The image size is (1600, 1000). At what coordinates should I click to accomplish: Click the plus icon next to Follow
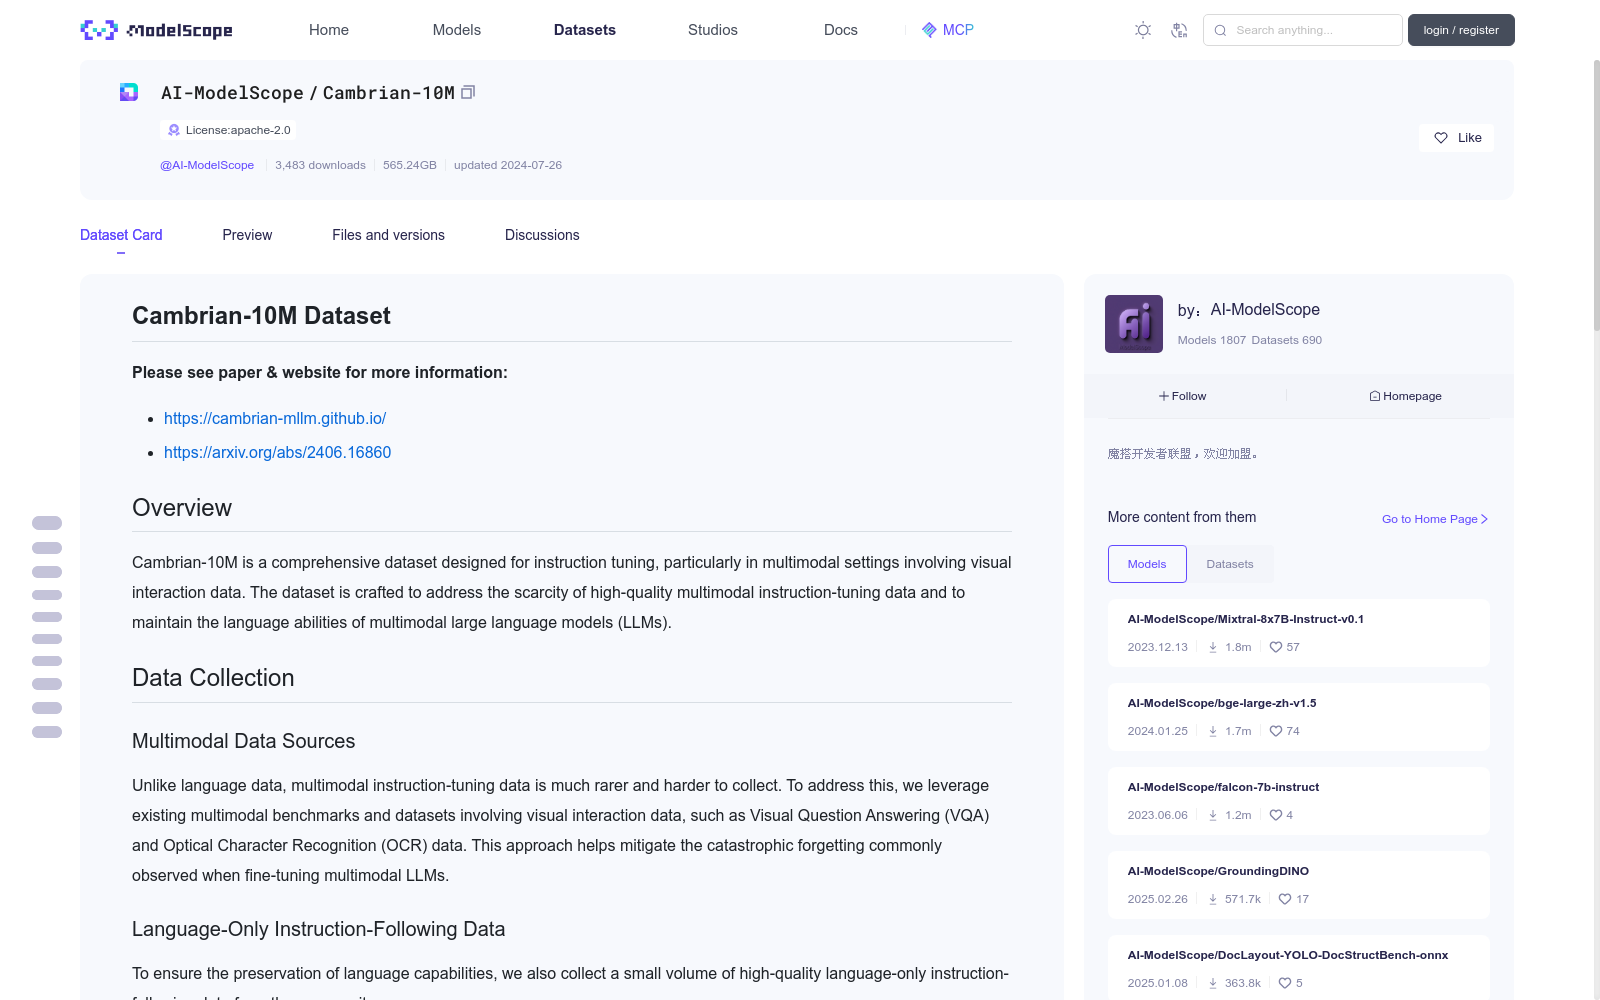pos(1164,396)
